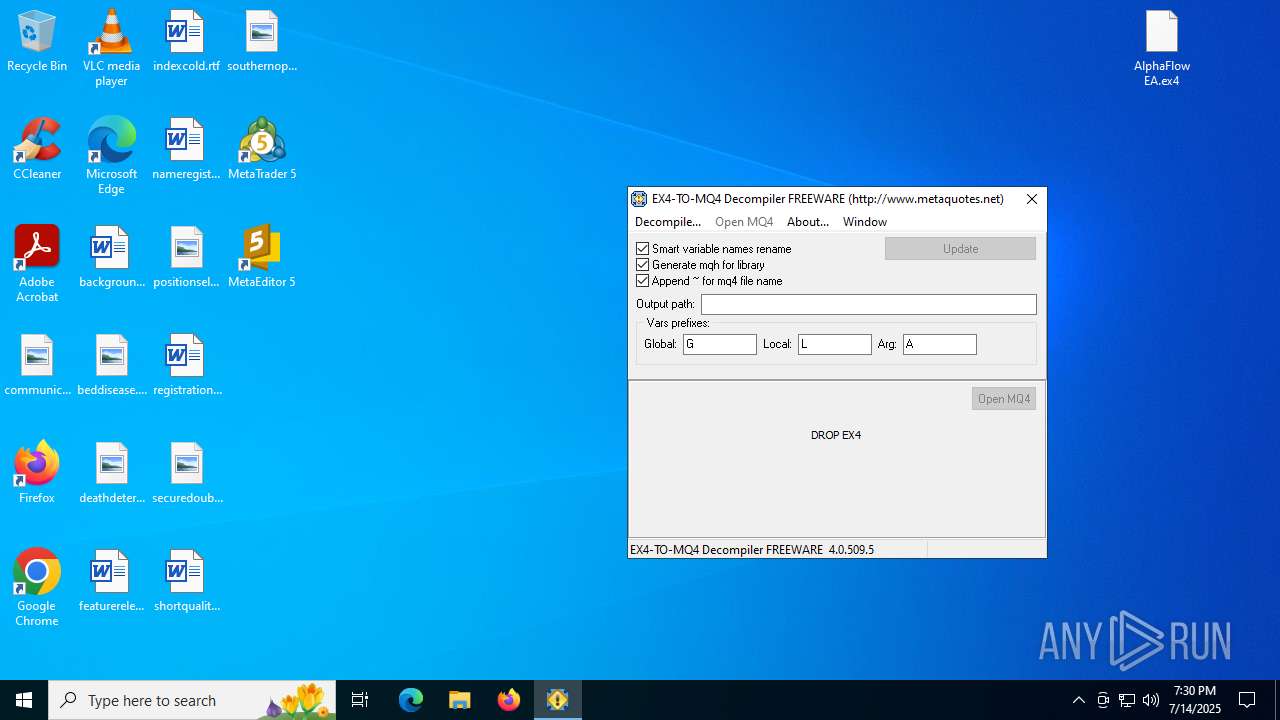Select CCleaner desktop shortcut

(37, 150)
